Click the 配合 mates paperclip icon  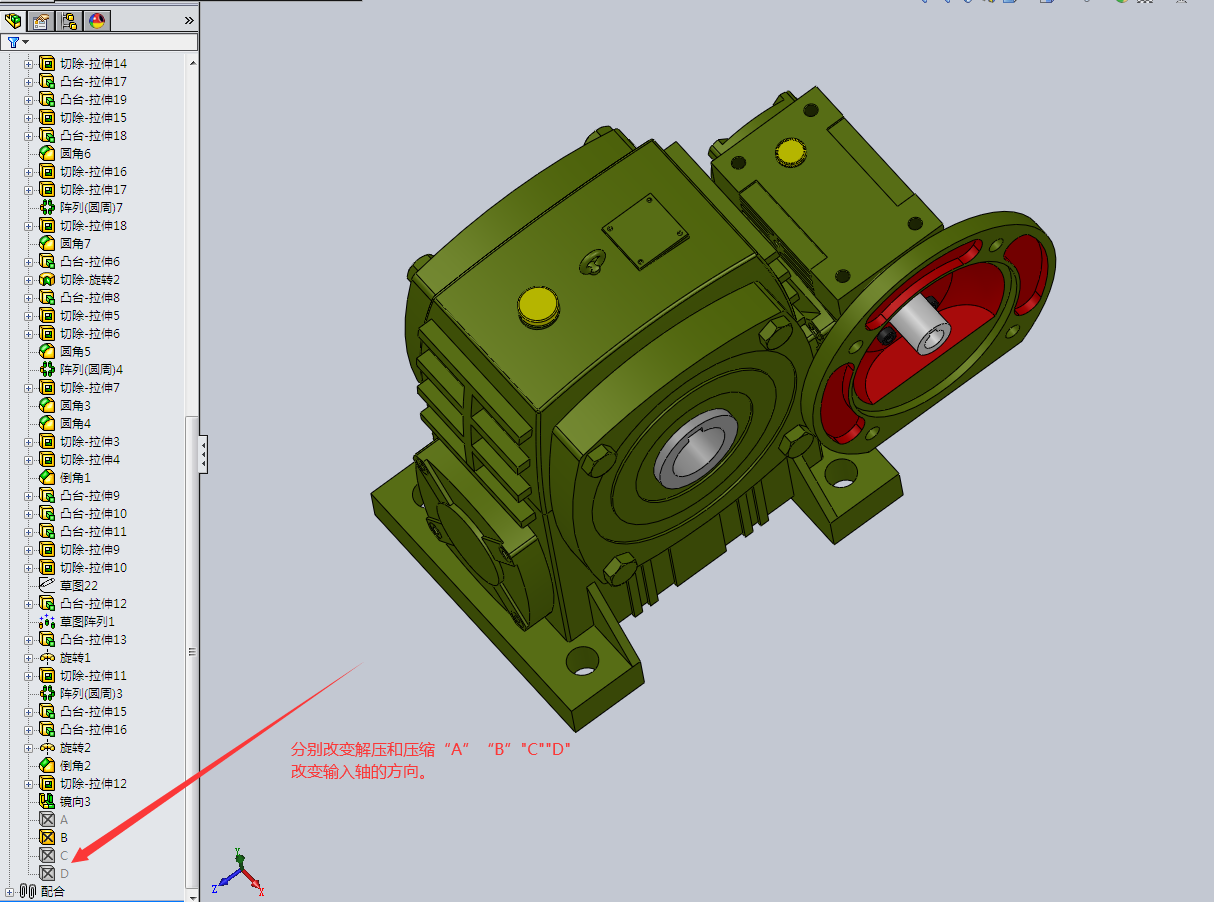(28, 891)
